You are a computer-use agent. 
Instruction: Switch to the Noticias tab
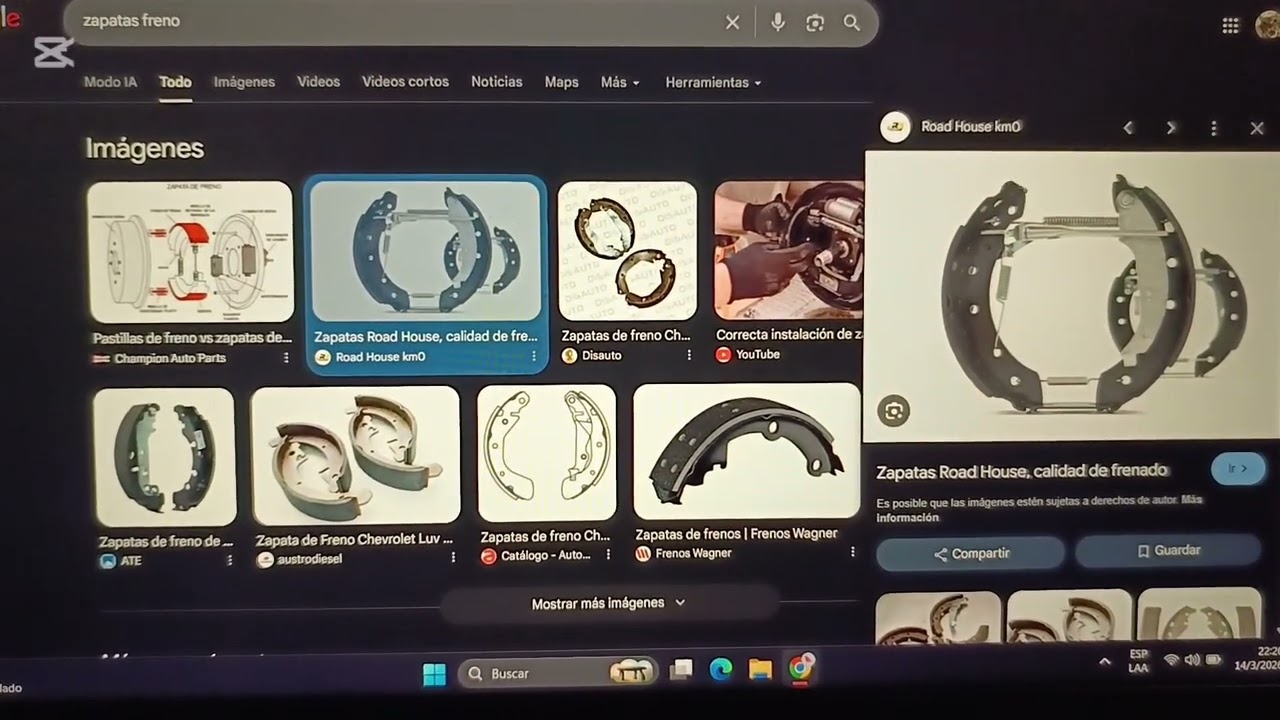click(x=497, y=82)
